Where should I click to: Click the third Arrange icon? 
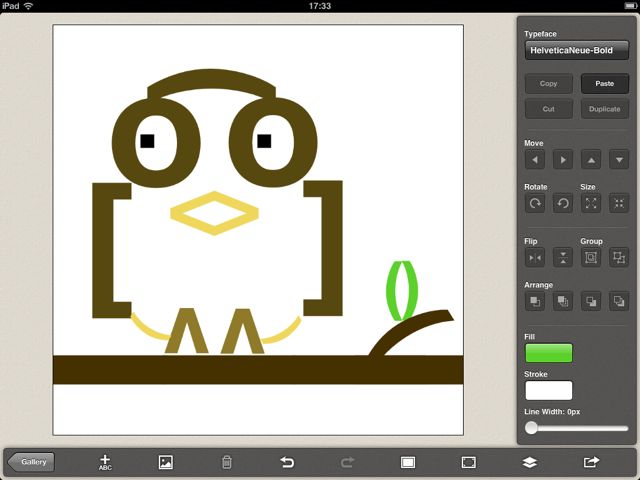pyautogui.click(x=591, y=301)
